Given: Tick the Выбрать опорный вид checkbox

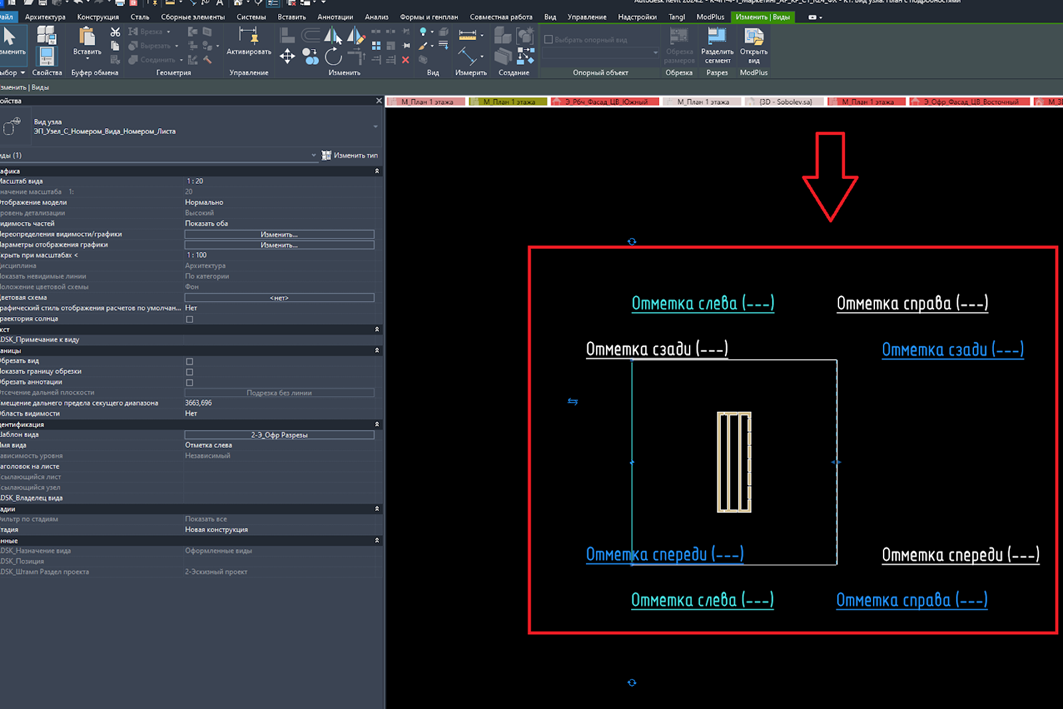Looking at the screenshot, I should tap(548, 39).
